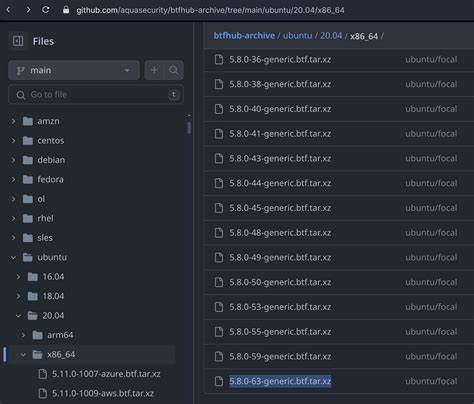
Task: Expand the rhel folder chevron
Action: point(13,218)
